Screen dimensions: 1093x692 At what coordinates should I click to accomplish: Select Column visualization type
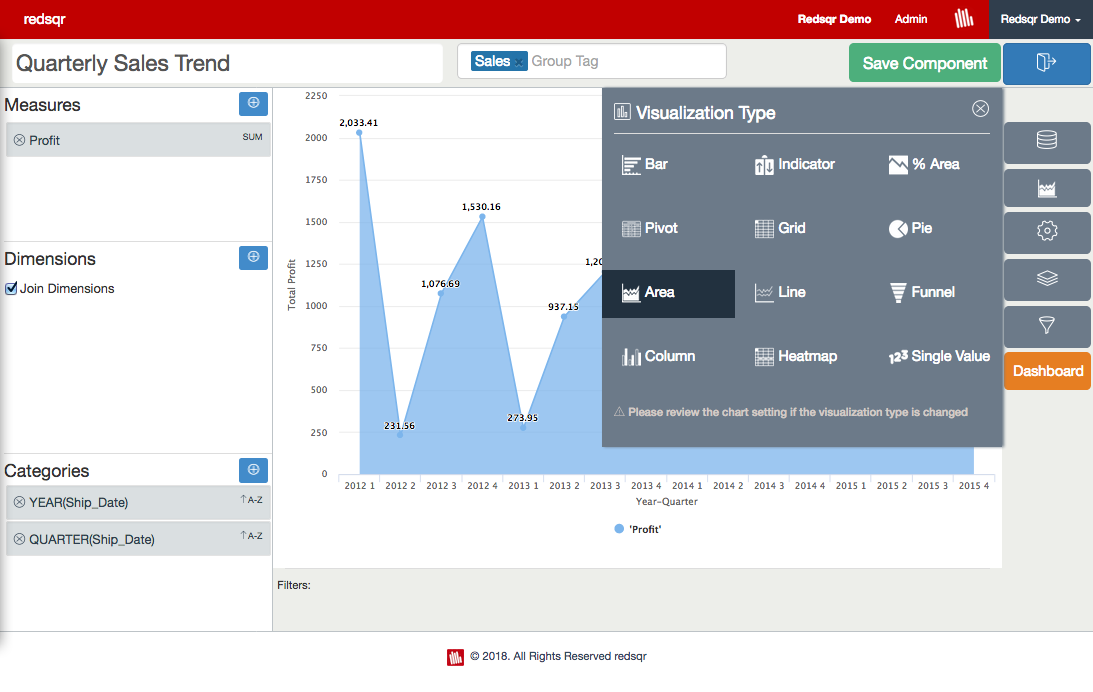click(x=658, y=357)
